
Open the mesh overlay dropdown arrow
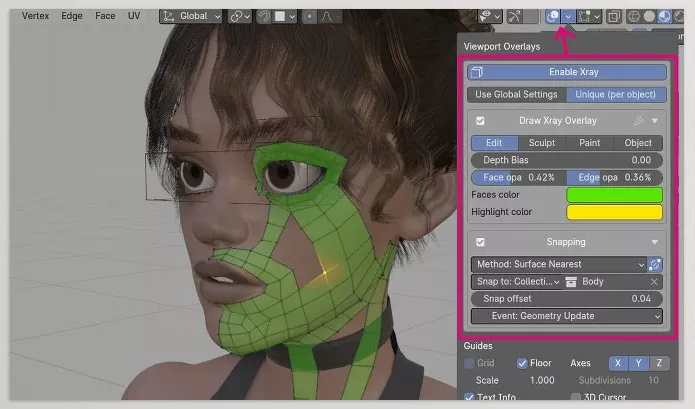[x=597, y=17]
